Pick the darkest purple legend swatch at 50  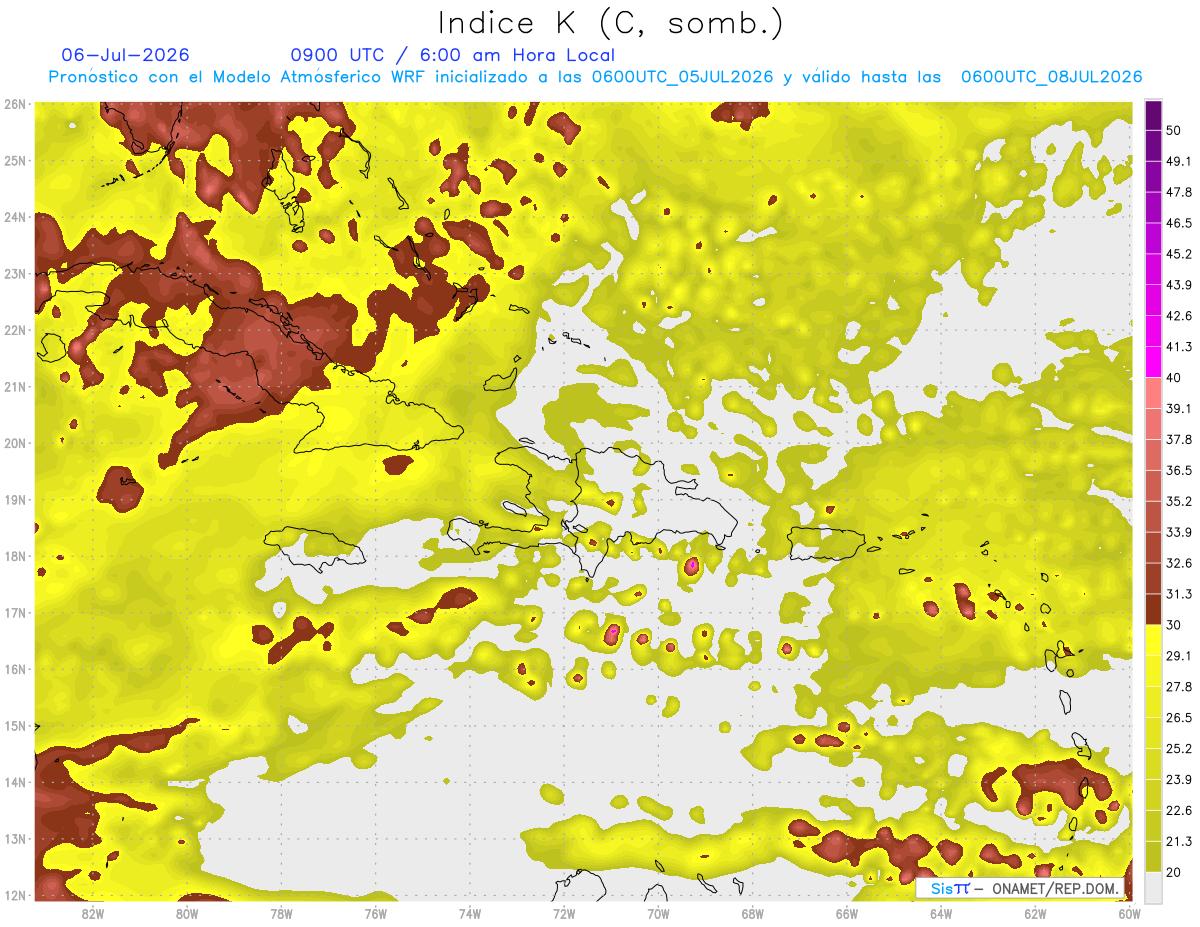pos(1153,115)
